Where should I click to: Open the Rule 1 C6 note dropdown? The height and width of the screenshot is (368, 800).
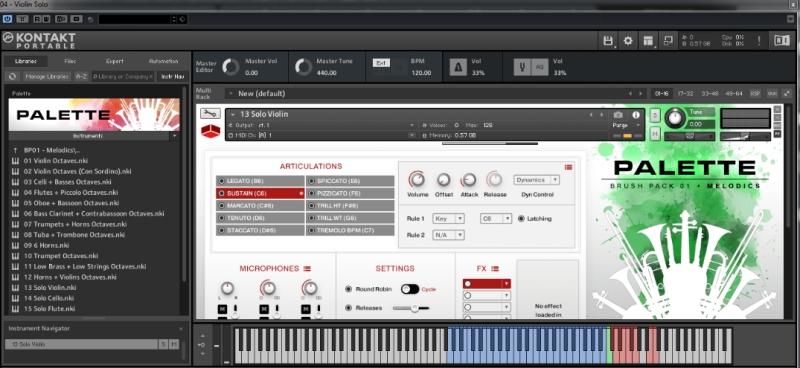(496, 218)
